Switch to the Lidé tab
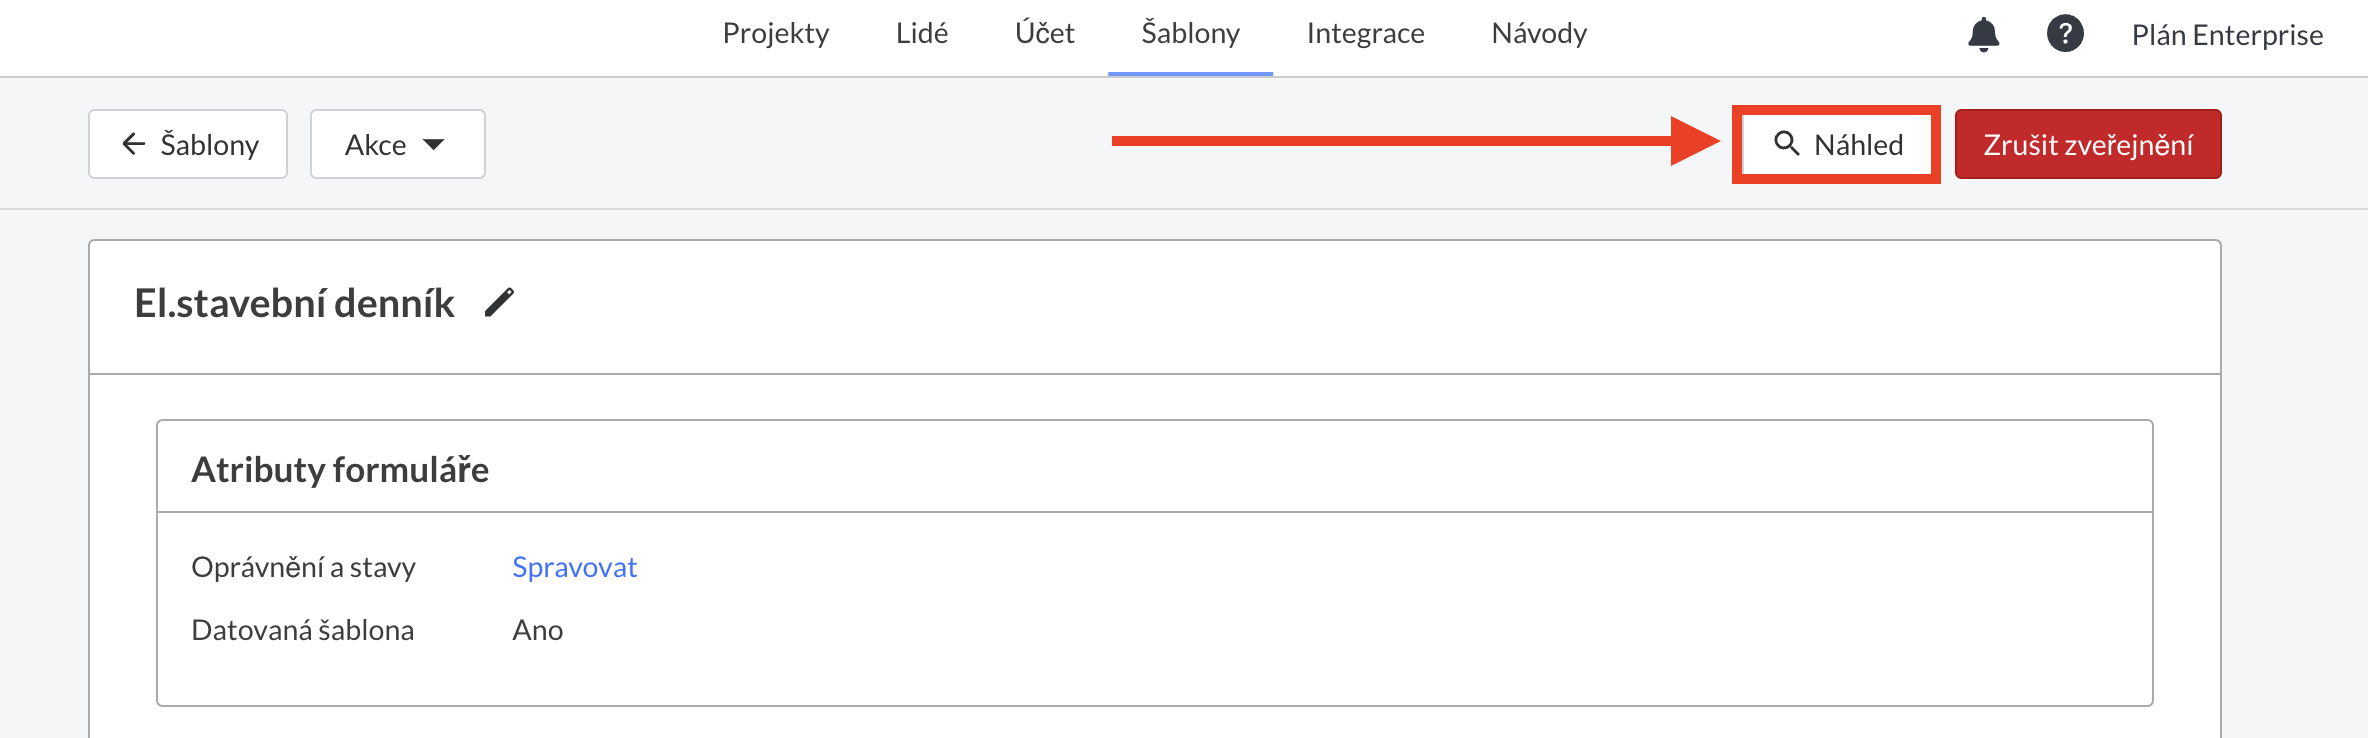Screen dimensions: 2368x738 point(922,34)
